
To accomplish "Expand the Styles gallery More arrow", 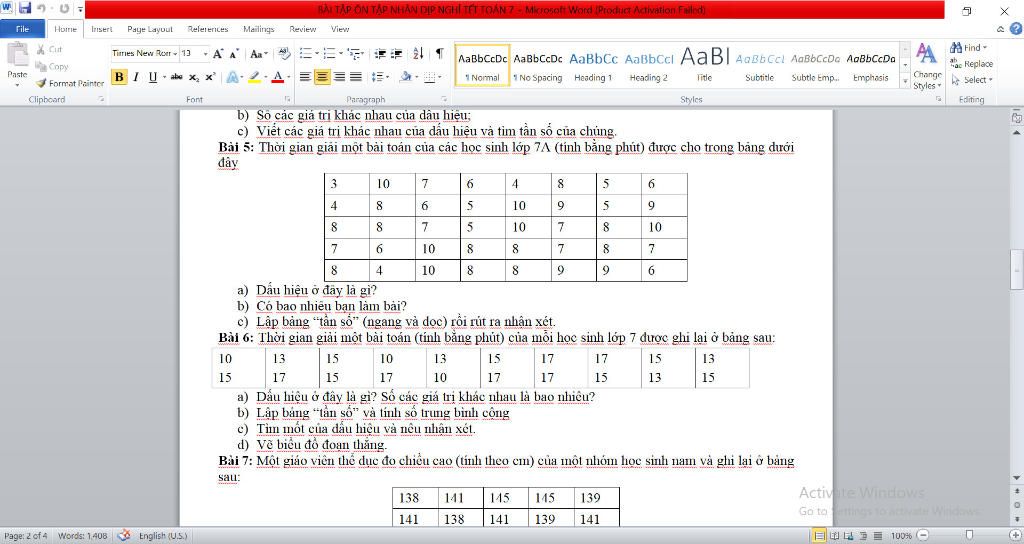I will click(905, 82).
